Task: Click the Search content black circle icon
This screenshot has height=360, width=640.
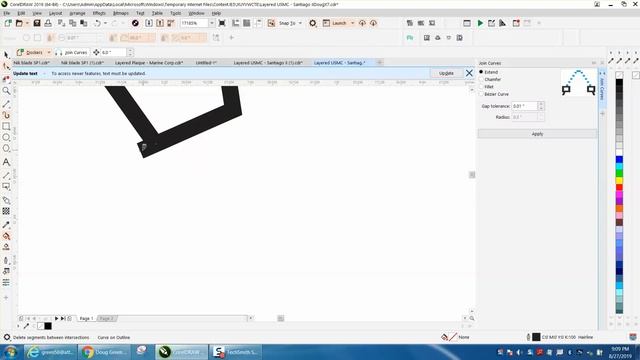Action: [x=135, y=23]
